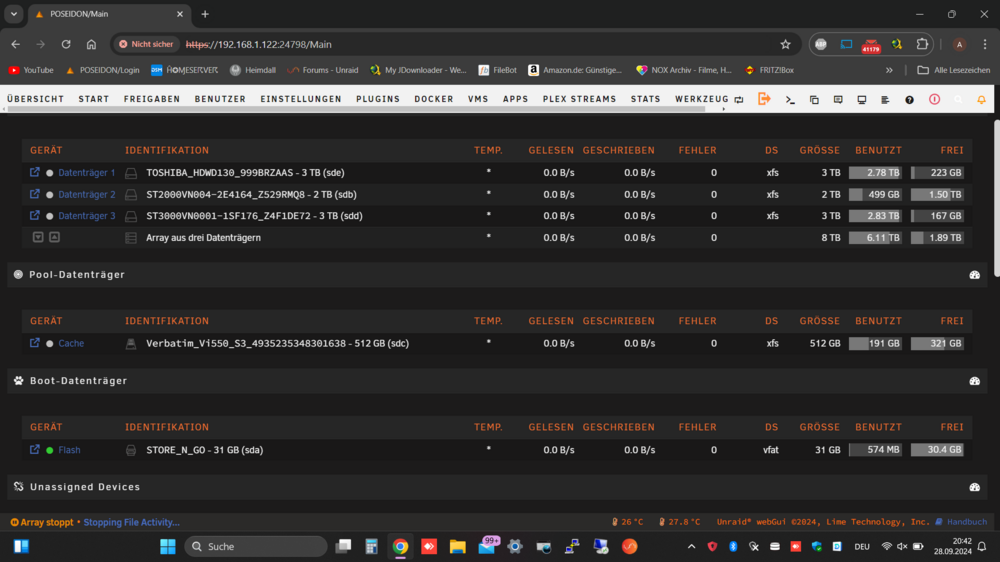Open the external link icon for Datenträger 1
Image resolution: width=1000 pixels, height=562 pixels.
click(x=34, y=172)
